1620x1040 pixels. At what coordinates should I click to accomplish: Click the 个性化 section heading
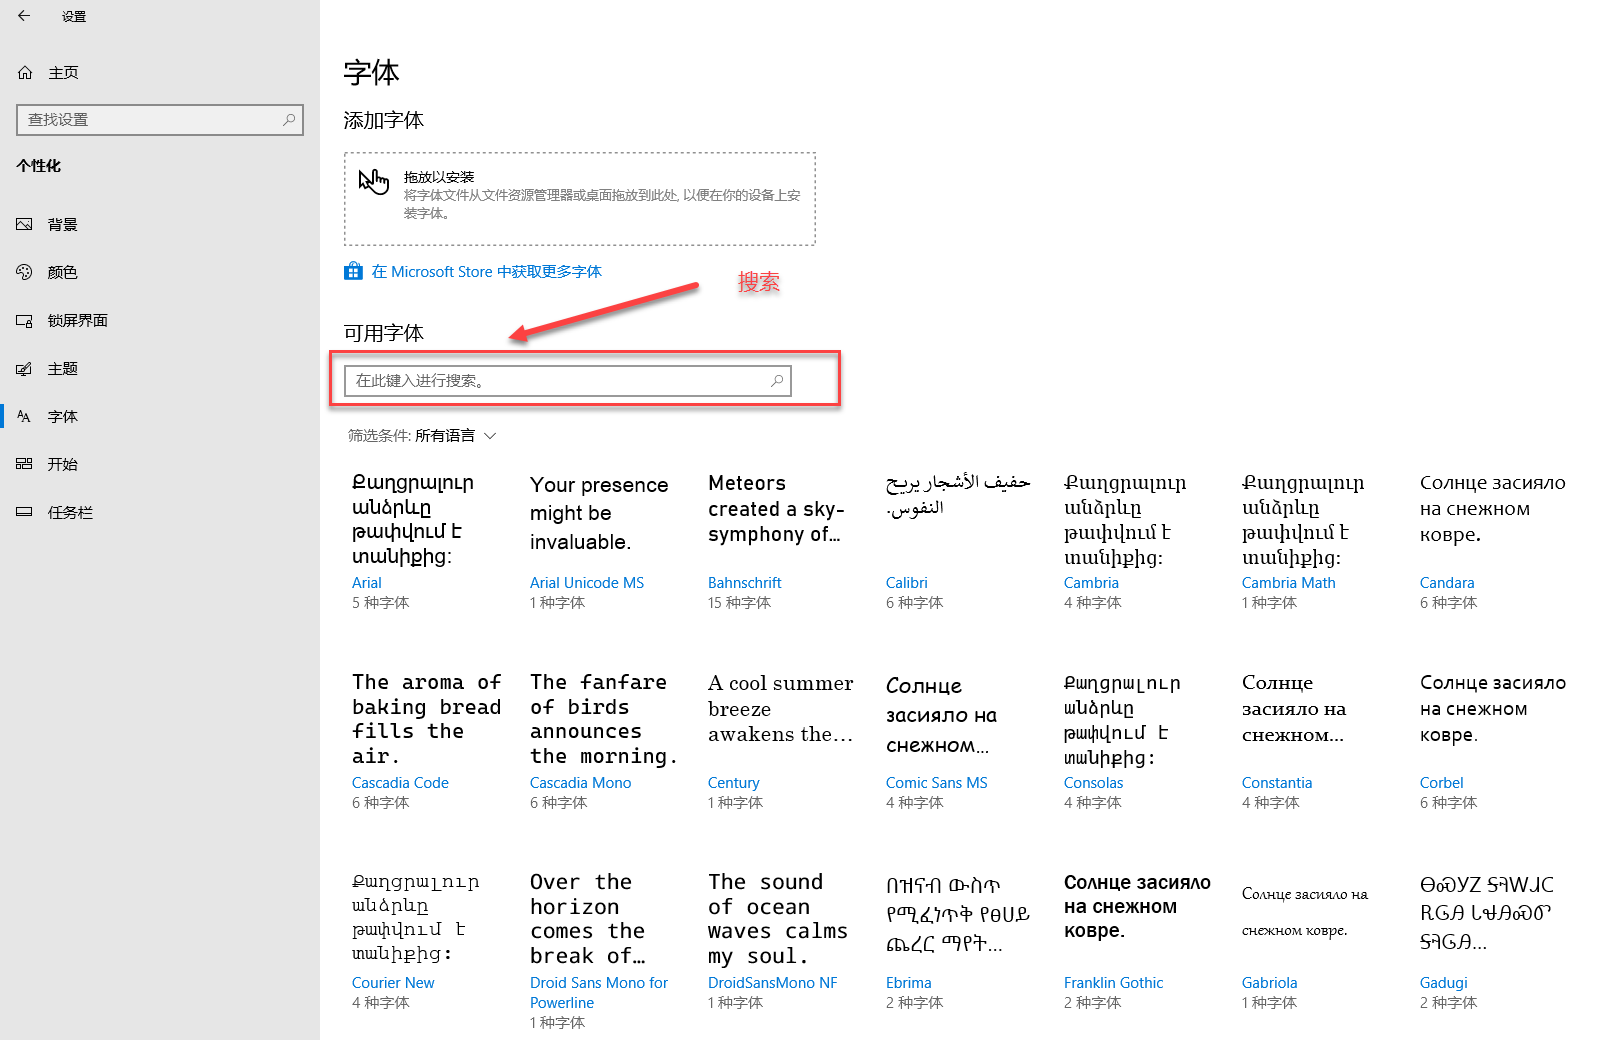pos(38,166)
